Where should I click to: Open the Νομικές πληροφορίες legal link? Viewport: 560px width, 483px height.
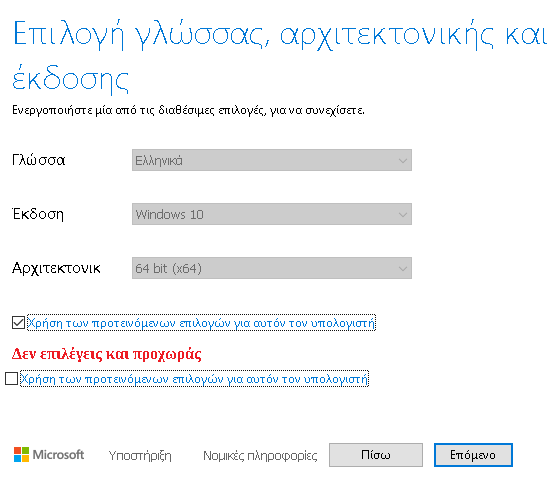point(260,455)
